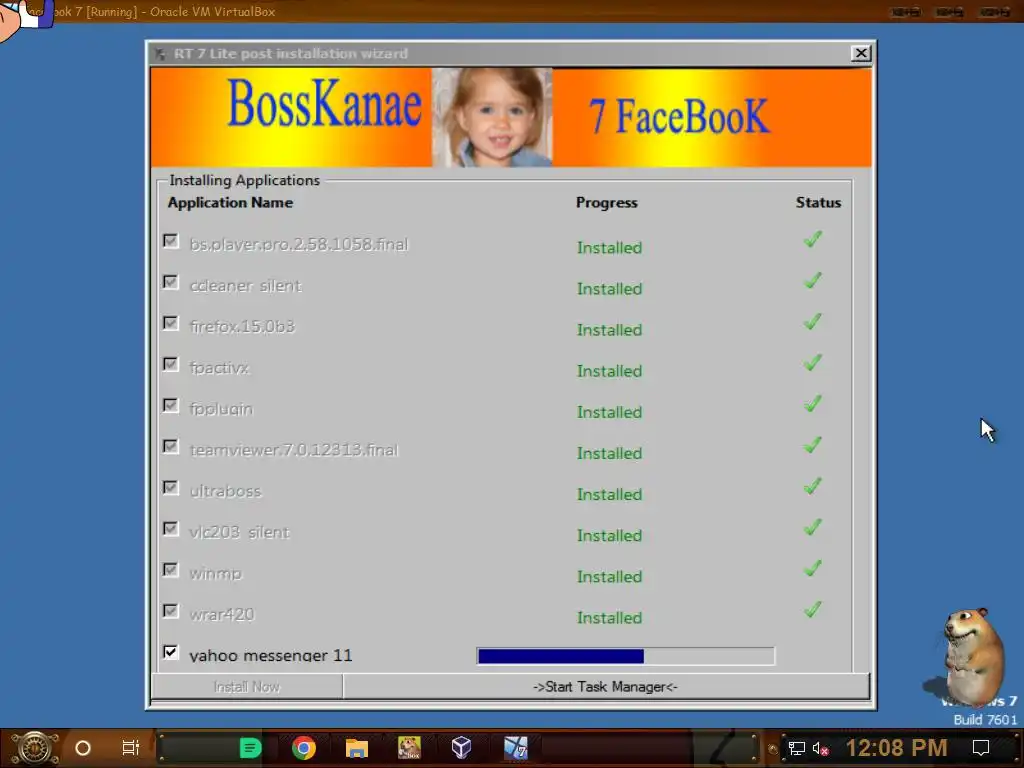The image size is (1024, 768).
Task: Toggle the vlc203_silent checkbox
Action: point(170,529)
